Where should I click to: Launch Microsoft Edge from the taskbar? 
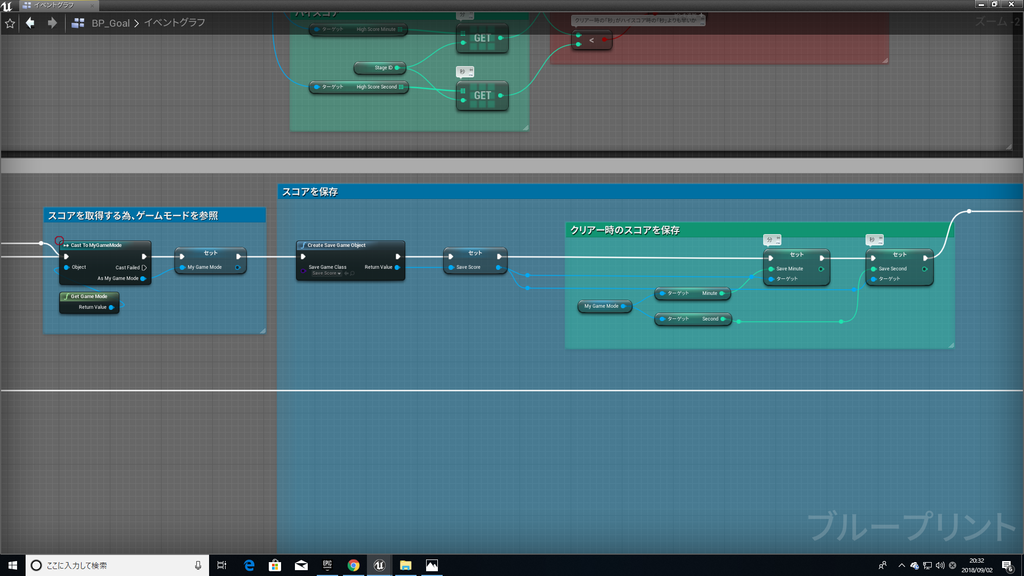point(249,566)
